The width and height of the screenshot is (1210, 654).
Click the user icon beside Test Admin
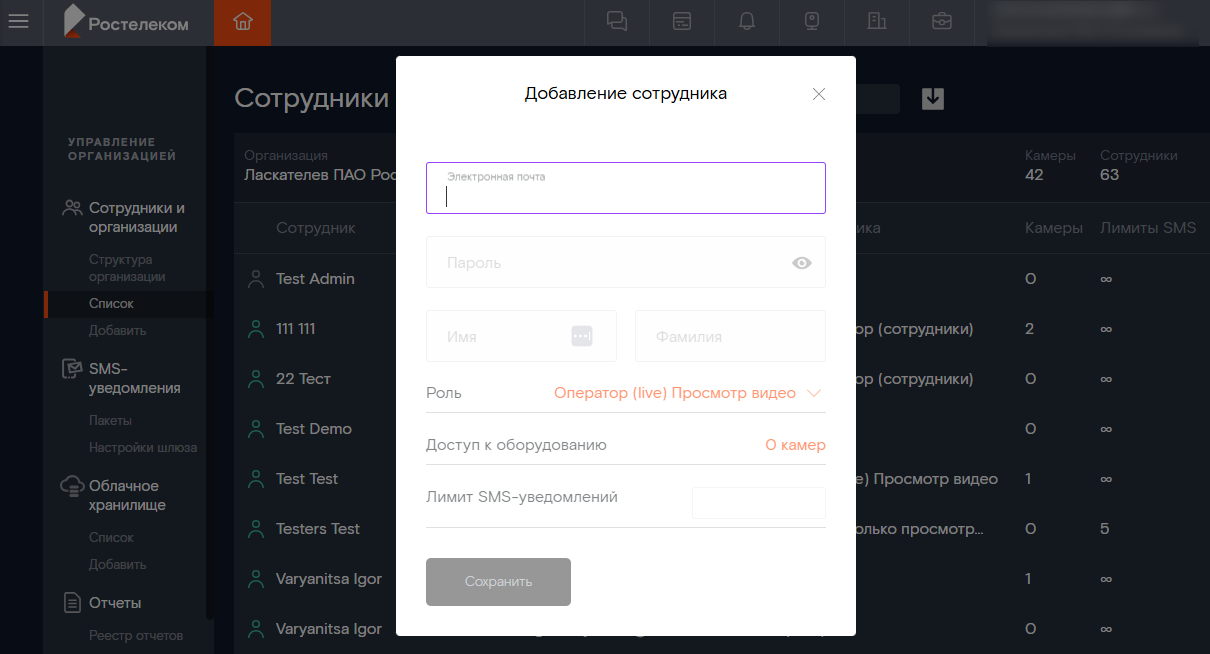(x=255, y=279)
